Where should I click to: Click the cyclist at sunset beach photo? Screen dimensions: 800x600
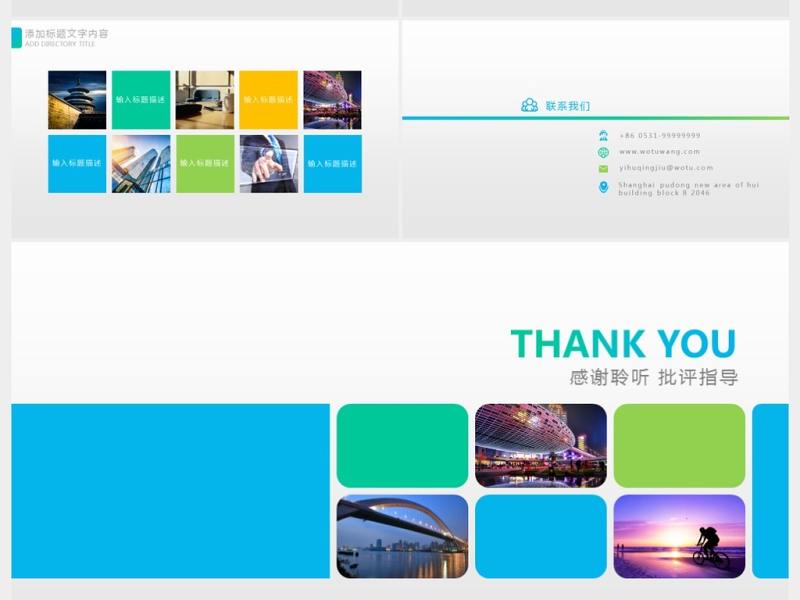coord(679,536)
